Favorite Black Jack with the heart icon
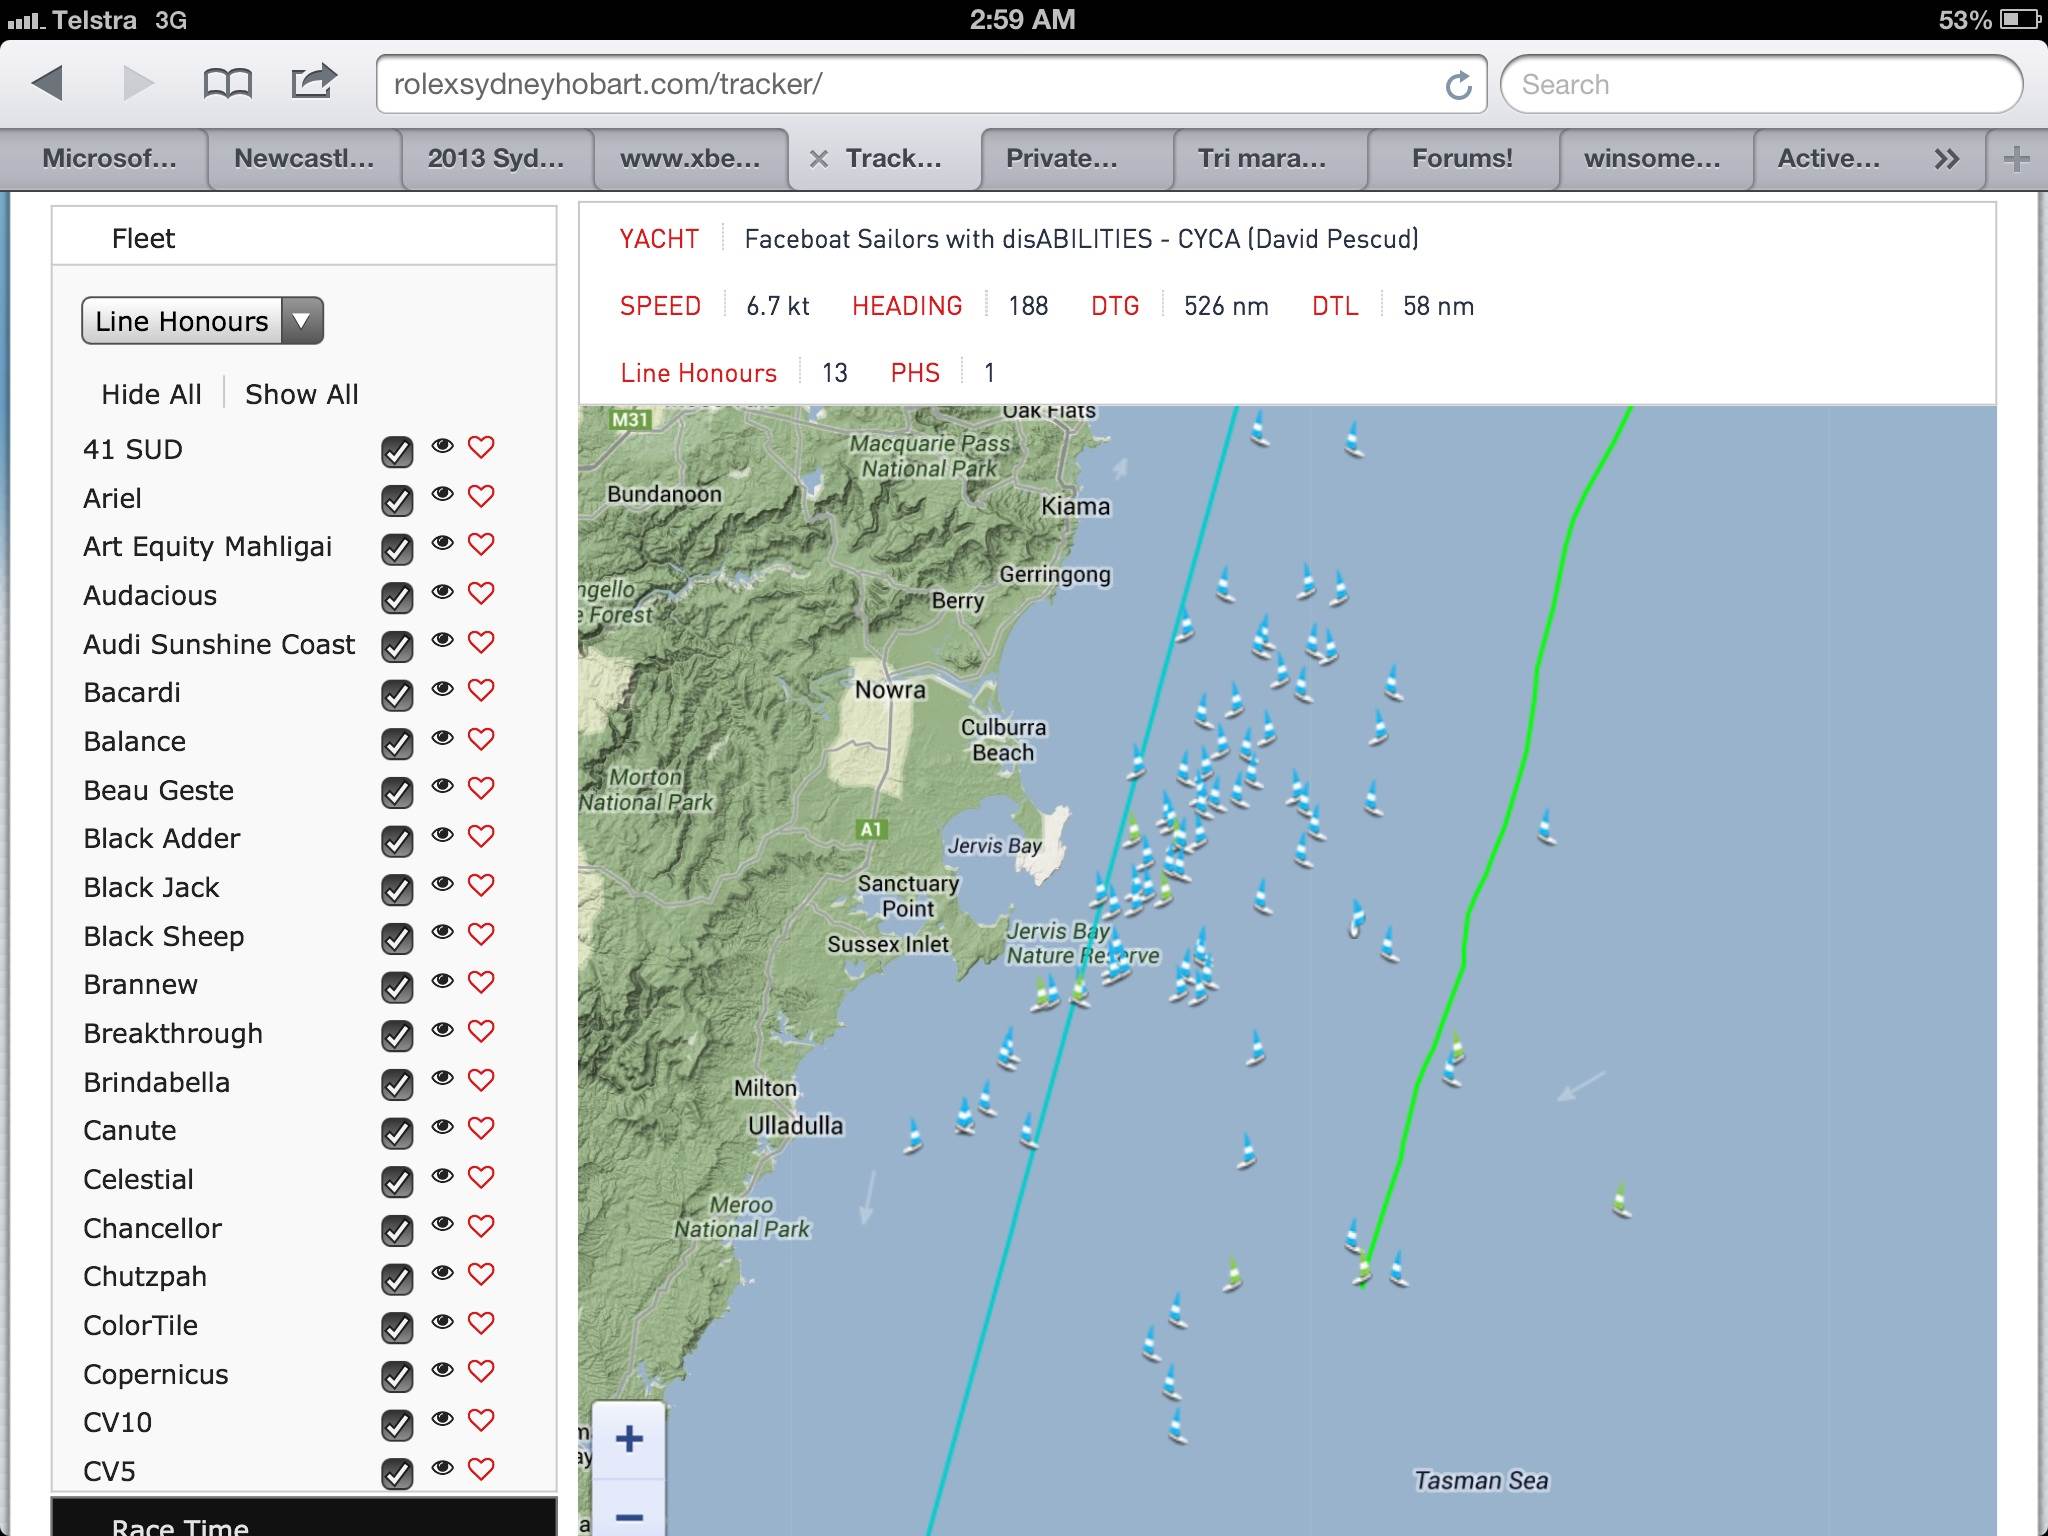The image size is (2048, 1536). pyautogui.click(x=481, y=885)
